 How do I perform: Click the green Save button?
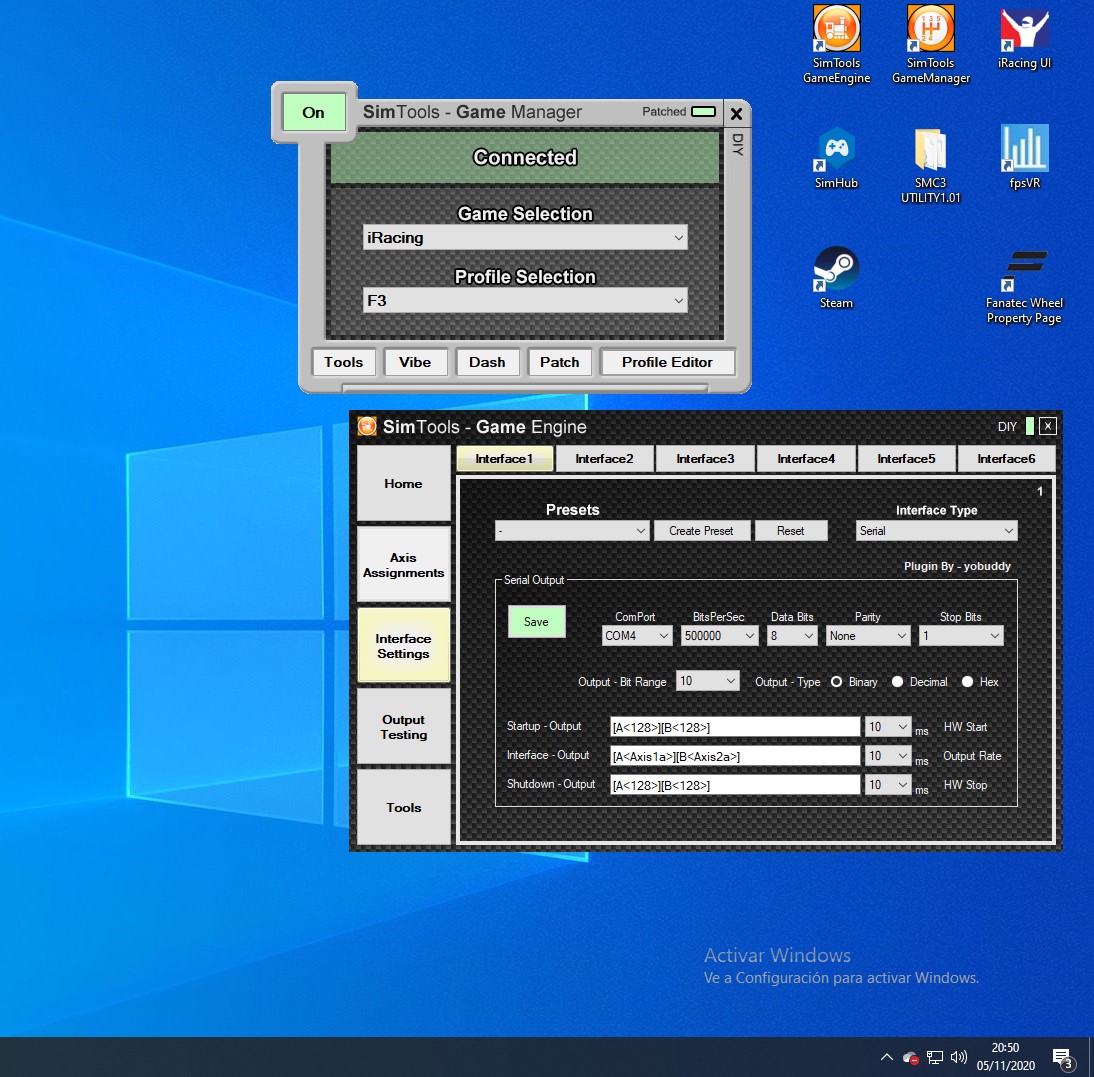(x=536, y=622)
